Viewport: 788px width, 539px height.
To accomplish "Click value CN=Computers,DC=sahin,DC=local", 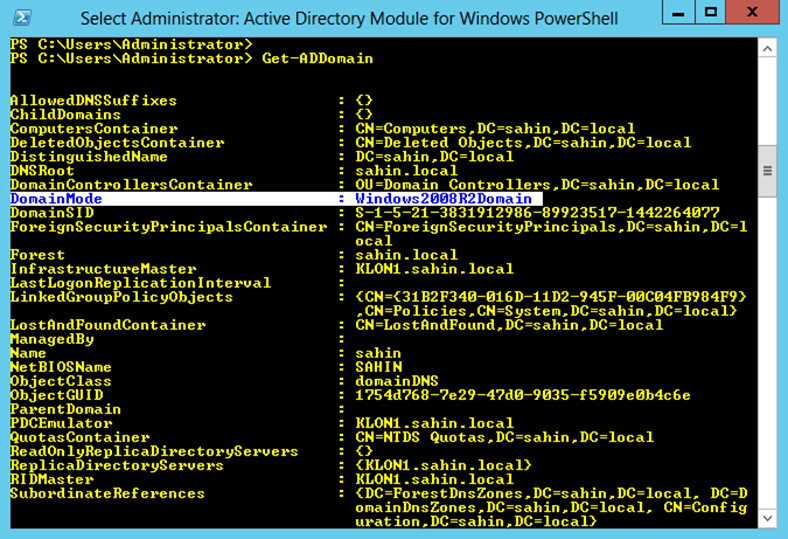I will click(x=495, y=129).
